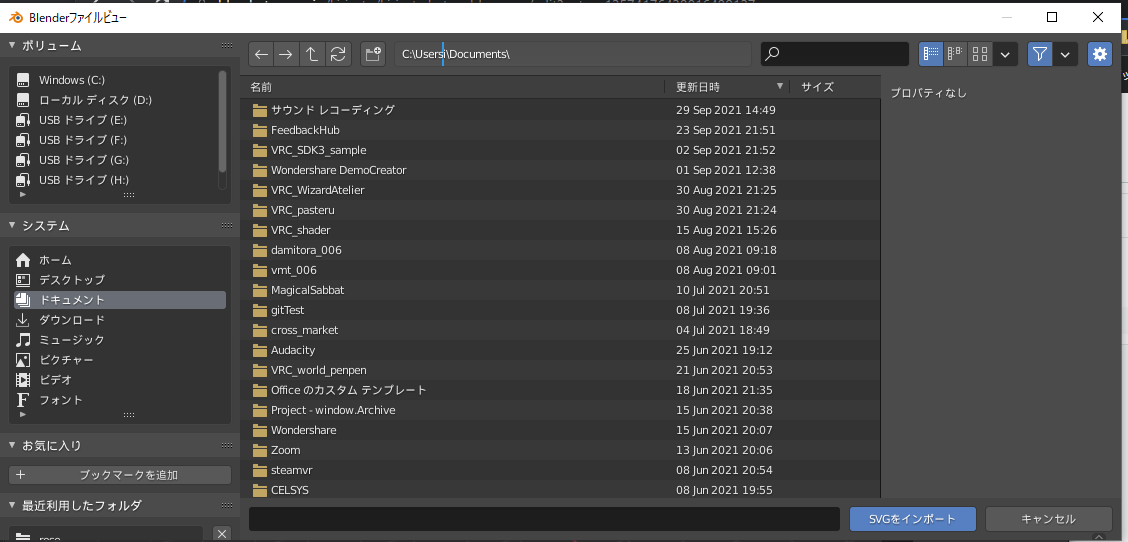Image resolution: width=1128 pixels, height=542 pixels.
Task: Select VRC_SDK3_sample folder
Action: click(560, 150)
